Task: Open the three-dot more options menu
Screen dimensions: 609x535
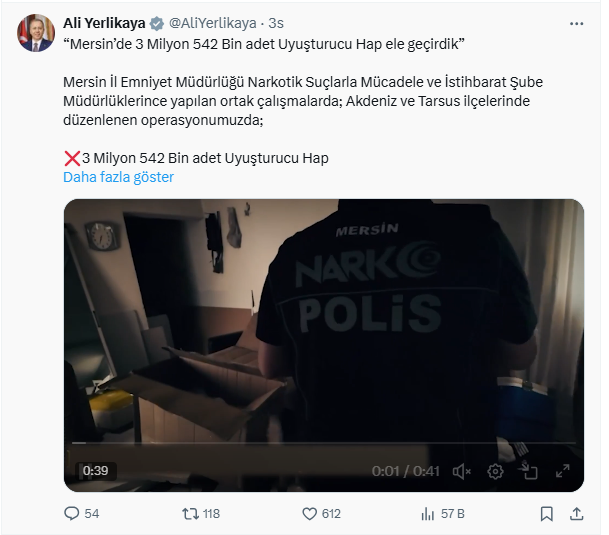Action: pyautogui.click(x=576, y=24)
